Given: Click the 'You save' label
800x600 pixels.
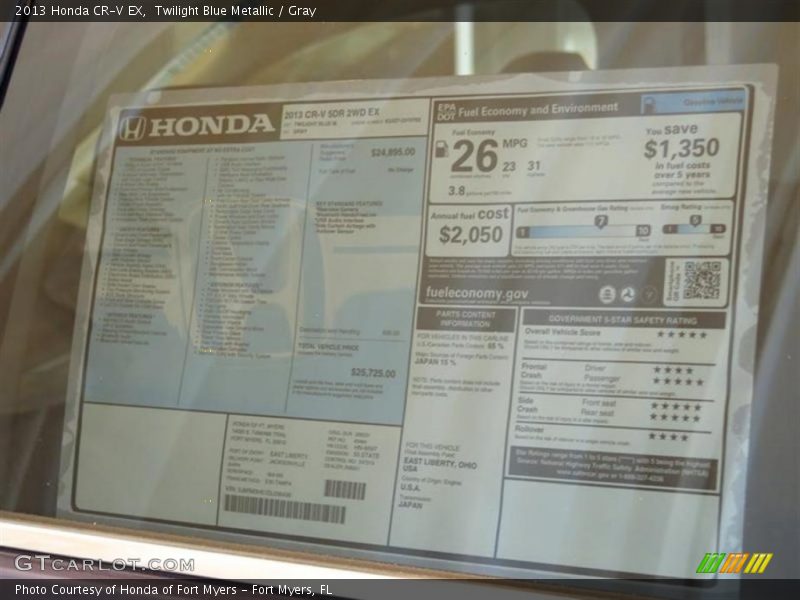Looking at the screenshot, I should [x=671, y=130].
